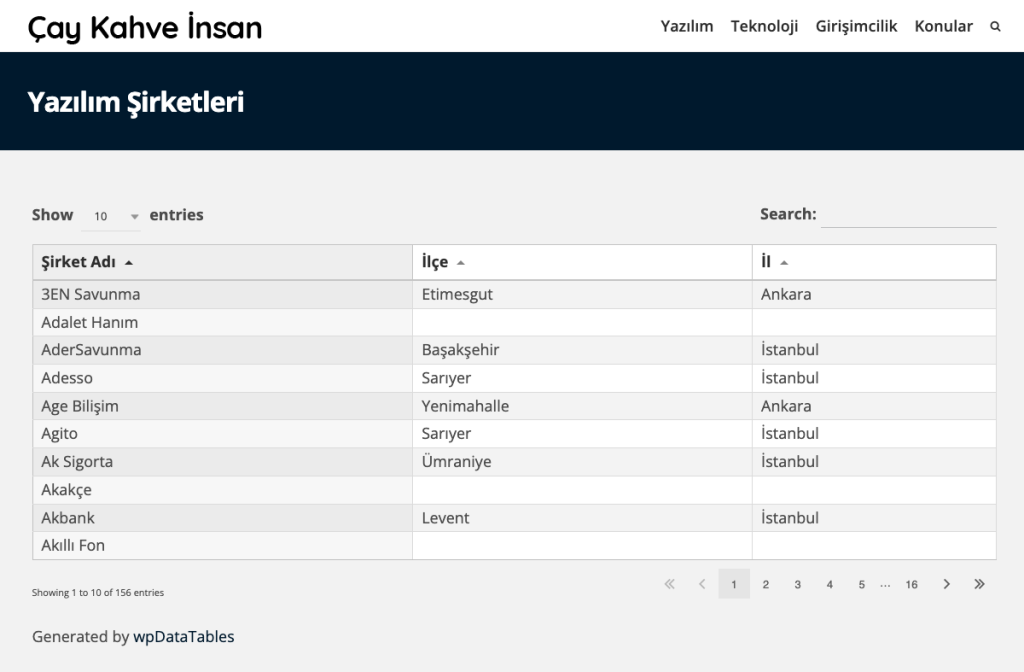Select page 4 in pagination
Image resolution: width=1024 pixels, height=672 pixels.
click(x=829, y=584)
